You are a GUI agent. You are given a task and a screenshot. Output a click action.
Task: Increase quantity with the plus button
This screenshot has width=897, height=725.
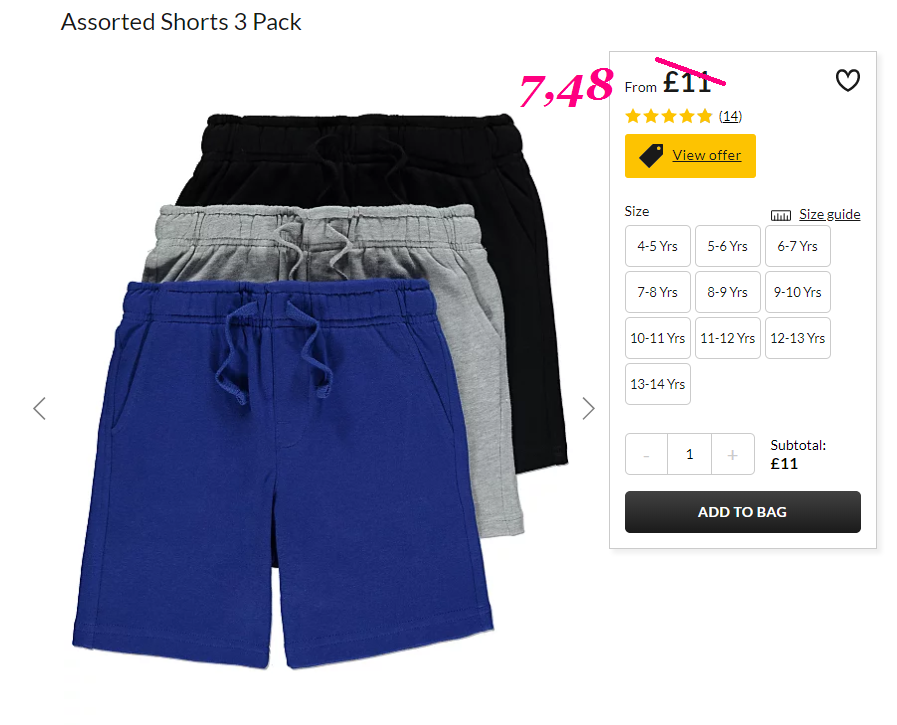[x=733, y=454]
